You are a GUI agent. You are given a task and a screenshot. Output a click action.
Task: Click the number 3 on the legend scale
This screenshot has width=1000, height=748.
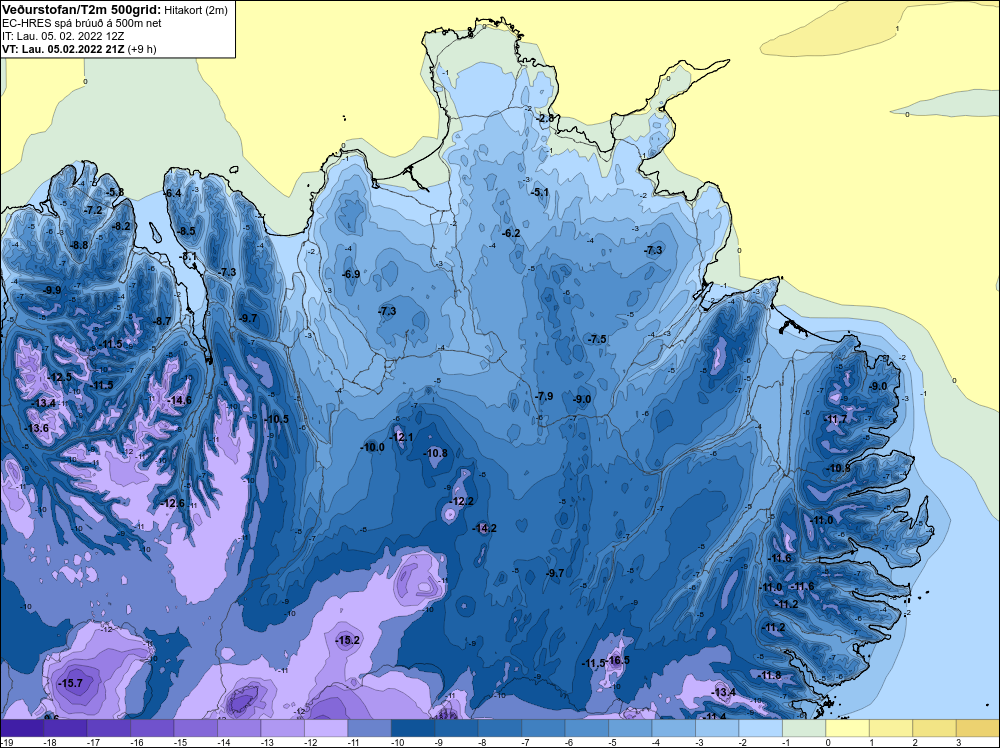point(959,742)
